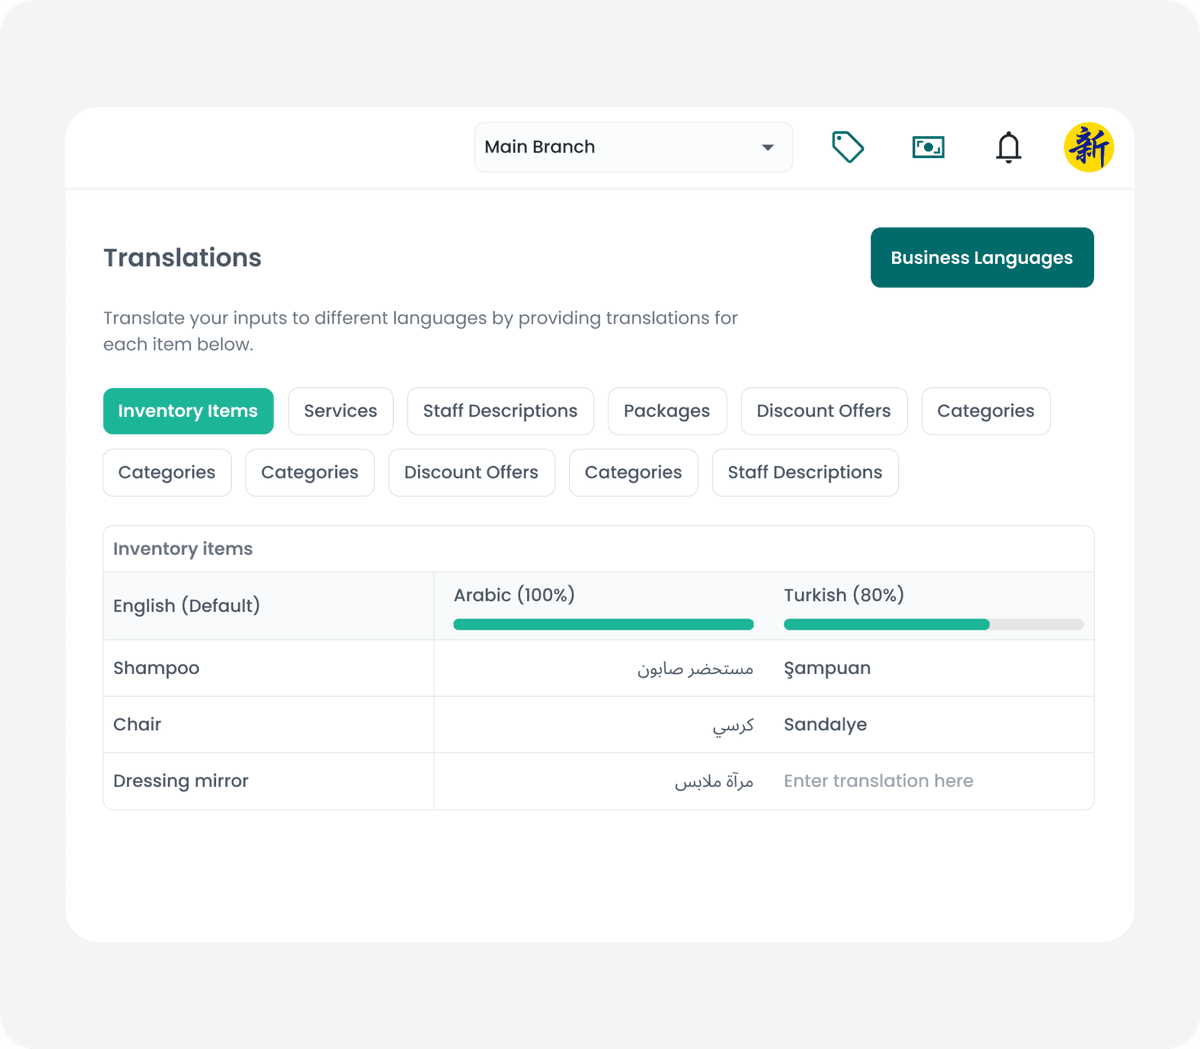The image size is (1200, 1049).
Task: Click the payments cash icon in the header
Action: [928, 146]
